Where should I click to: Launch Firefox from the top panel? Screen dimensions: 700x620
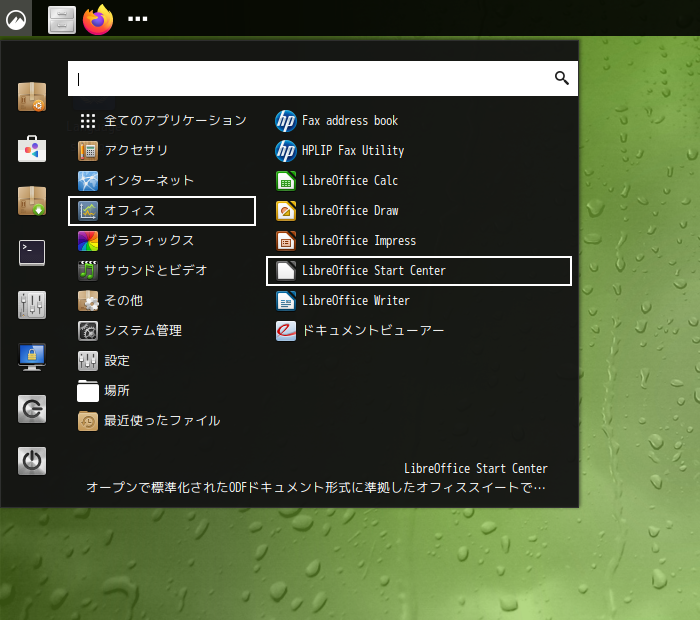(x=98, y=20)
